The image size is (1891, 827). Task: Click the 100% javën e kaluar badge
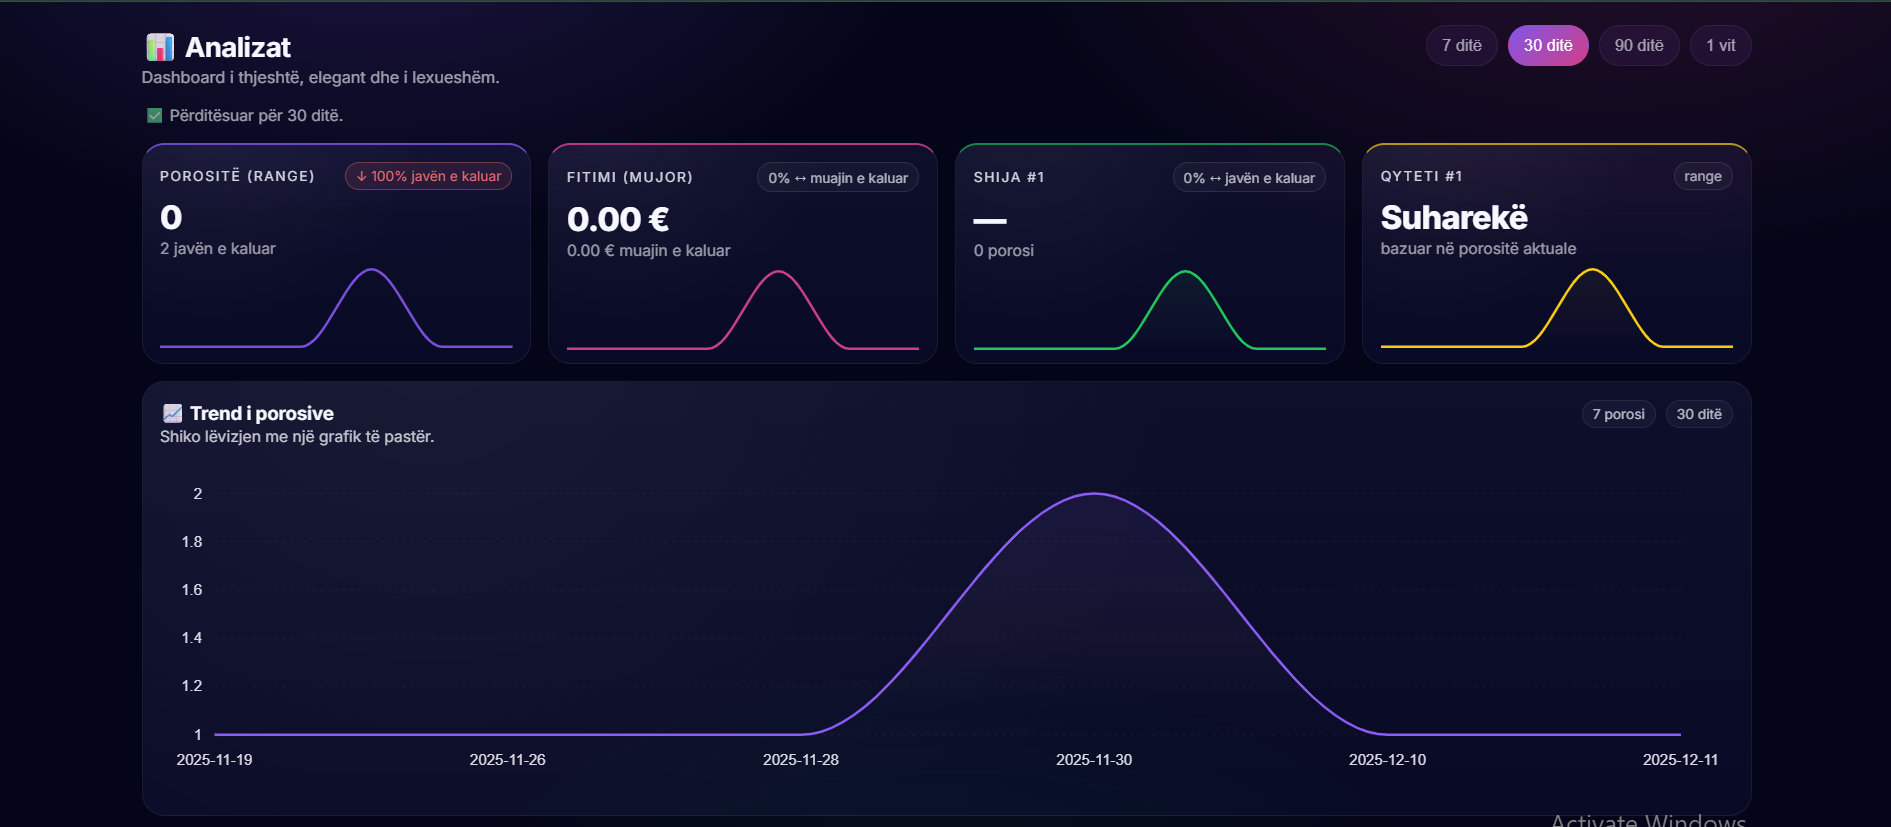click(428, 176)
